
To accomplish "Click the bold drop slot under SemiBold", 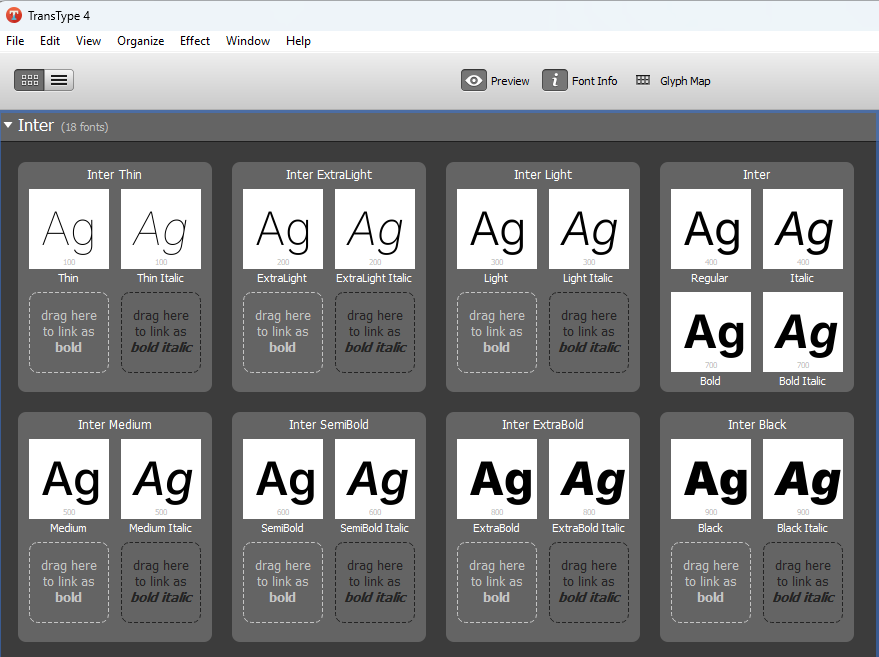I will [x=283, y=582].
